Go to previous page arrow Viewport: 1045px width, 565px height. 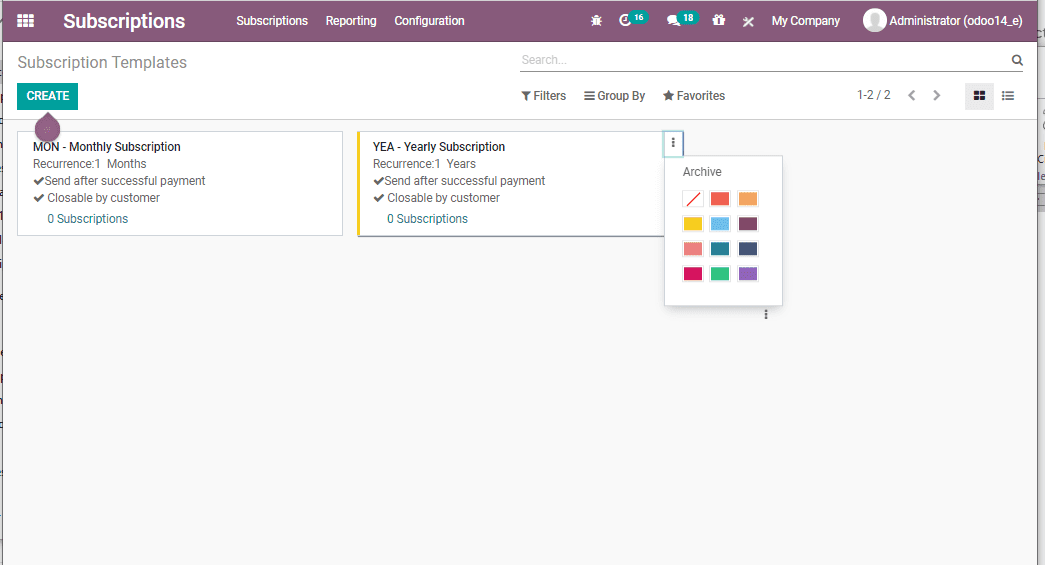(912, 95)
